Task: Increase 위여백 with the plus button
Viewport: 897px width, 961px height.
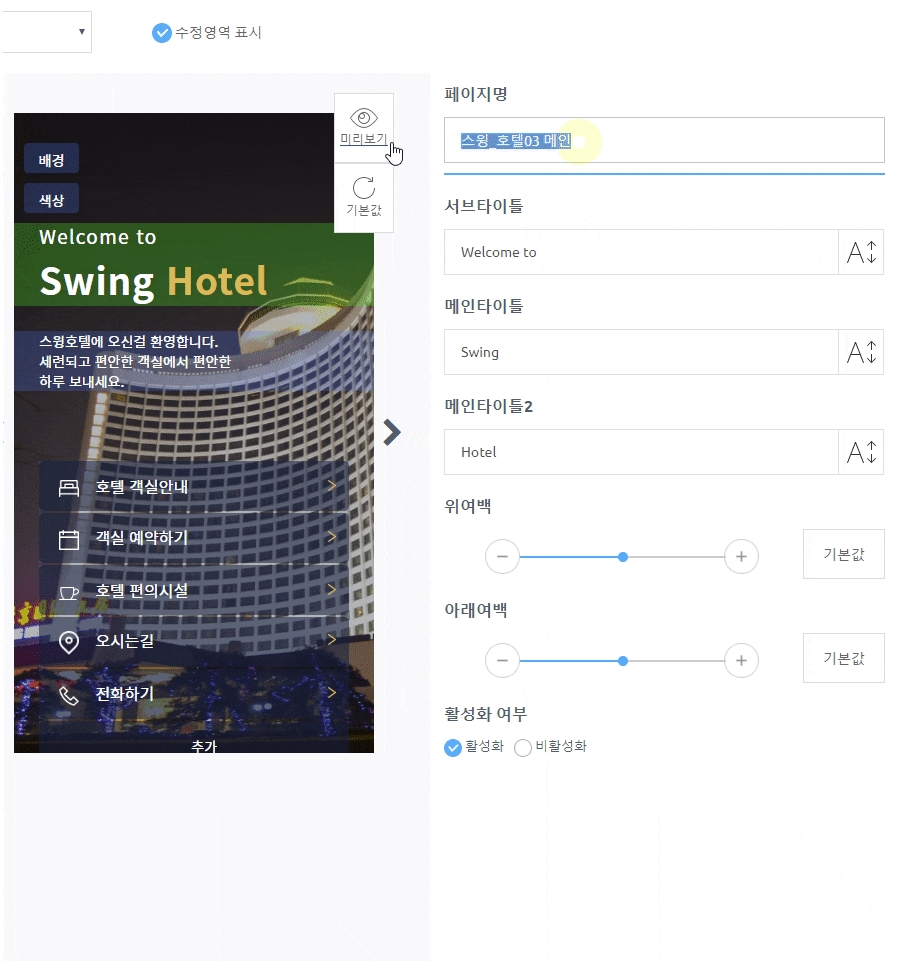Action: coord(741,556)
